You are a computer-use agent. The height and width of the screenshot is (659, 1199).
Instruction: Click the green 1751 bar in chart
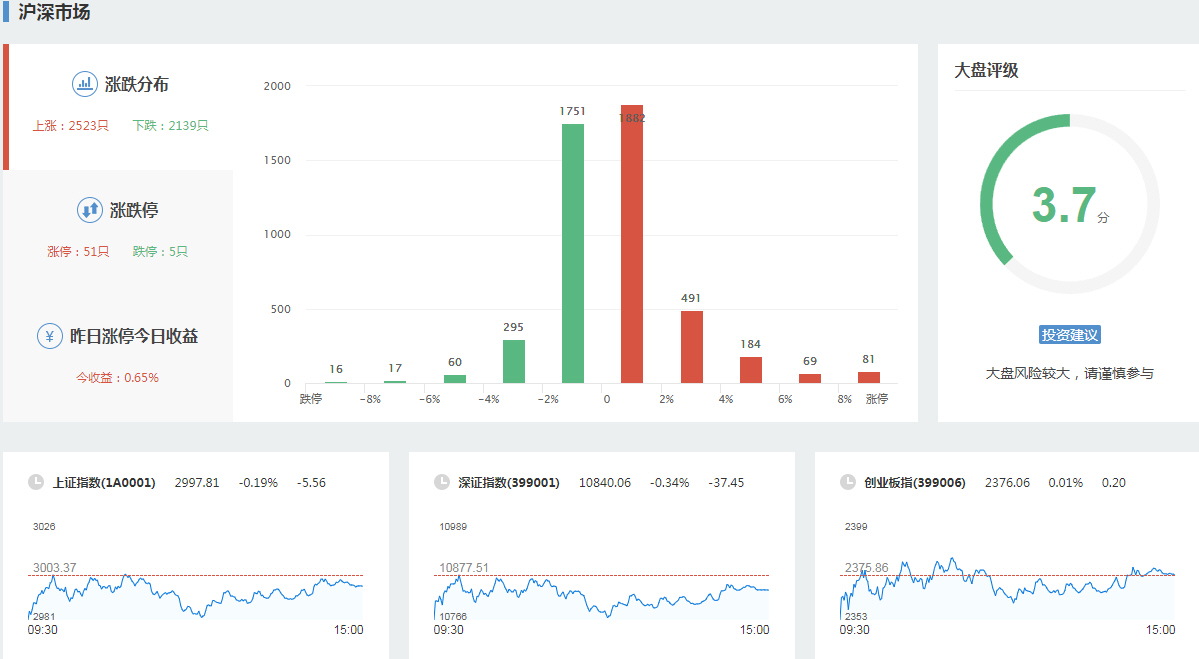tap(573, 253)
